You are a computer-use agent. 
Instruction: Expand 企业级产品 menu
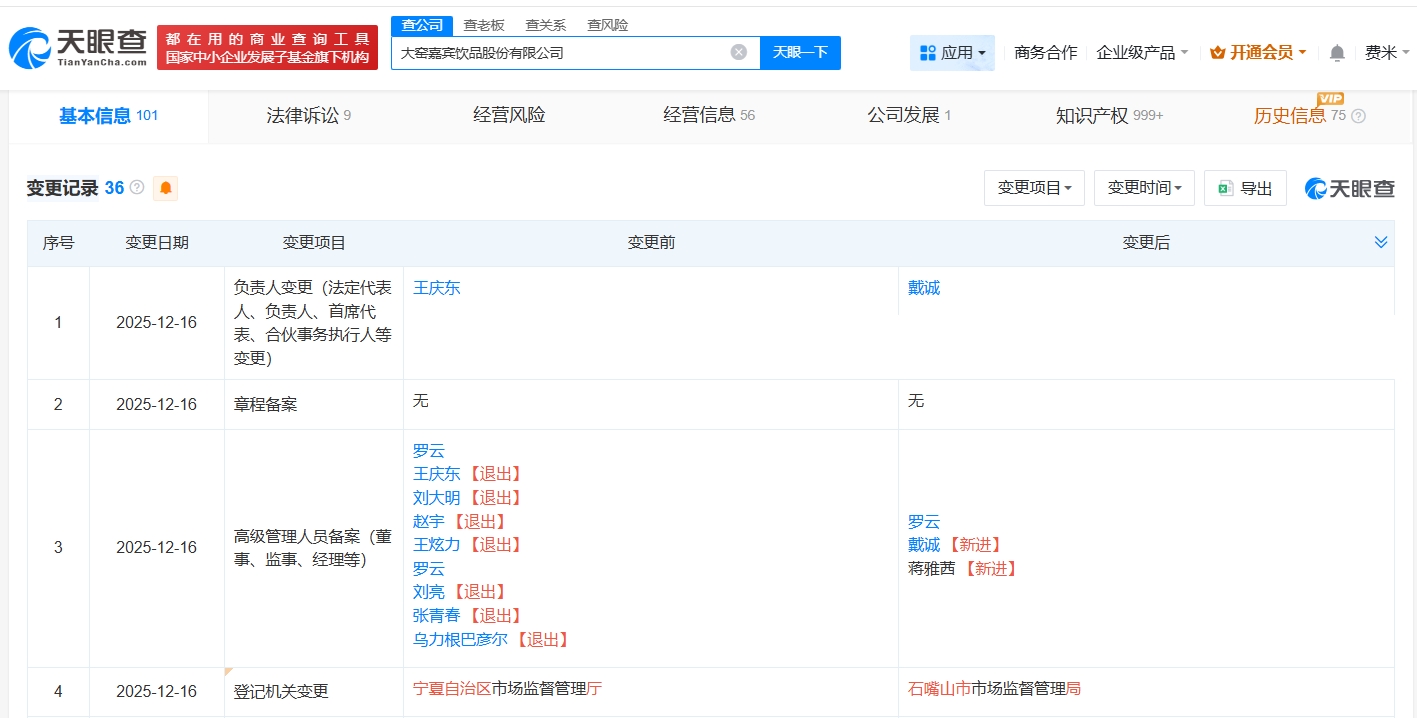[1142, 53]
